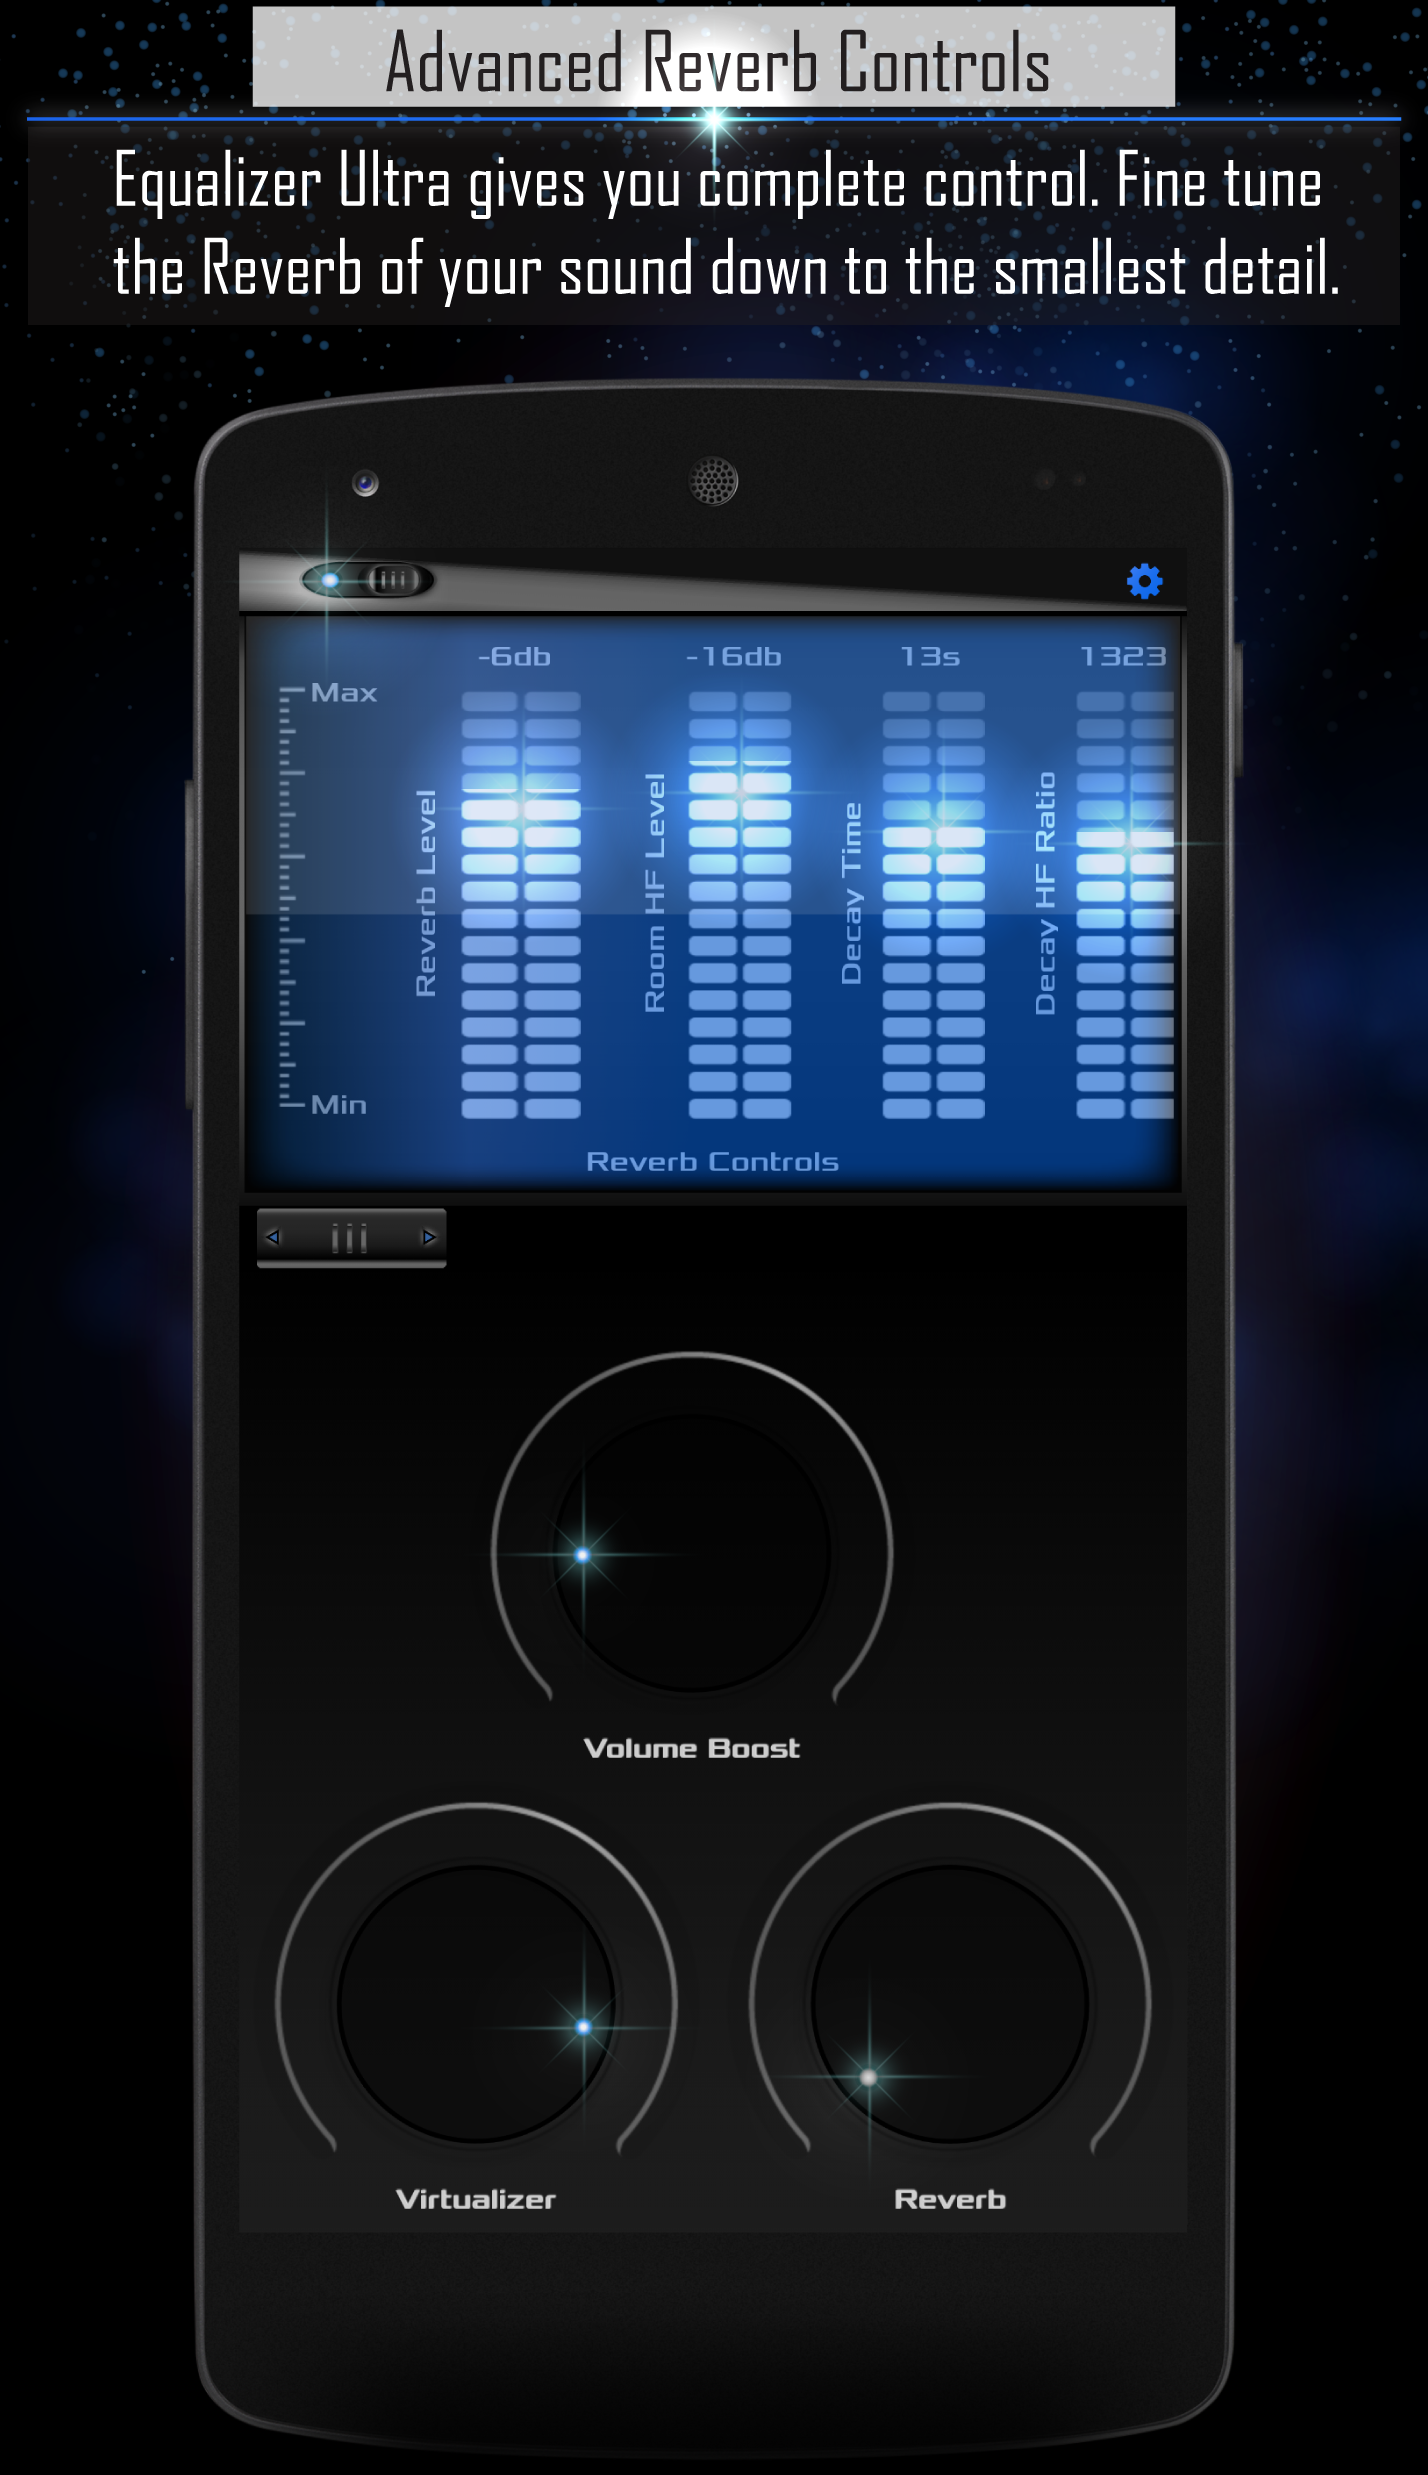
Task: Click the Virtualizer label
Action: (476, 2200)
